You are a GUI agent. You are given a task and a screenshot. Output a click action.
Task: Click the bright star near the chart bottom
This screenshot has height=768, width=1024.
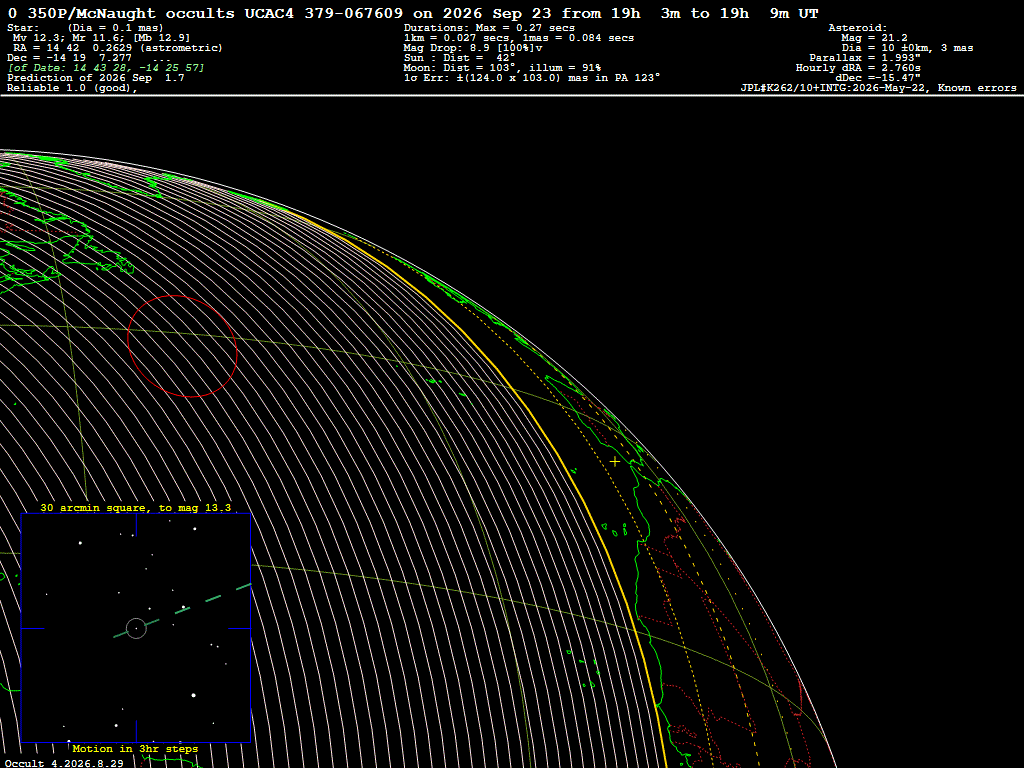click(193, 695)
